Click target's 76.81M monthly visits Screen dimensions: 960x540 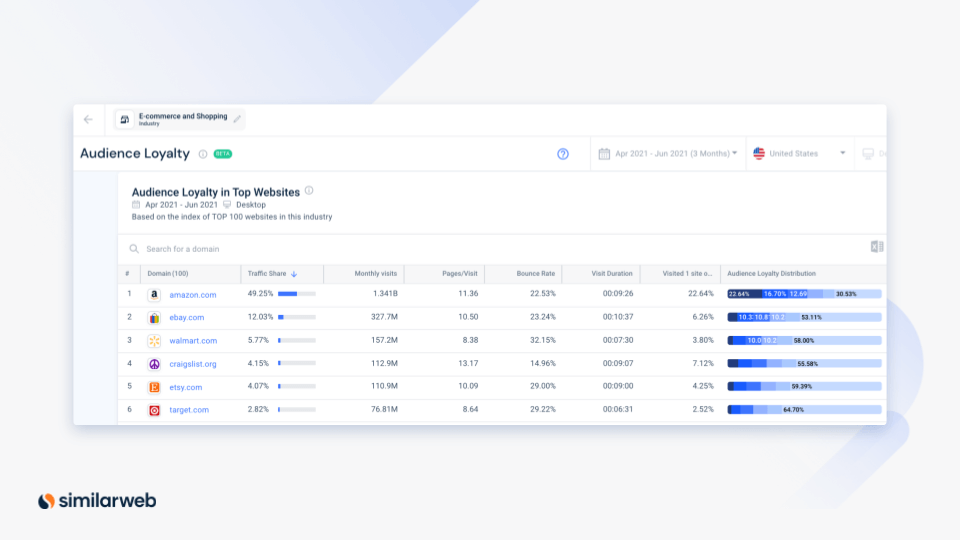pos(384,410)
